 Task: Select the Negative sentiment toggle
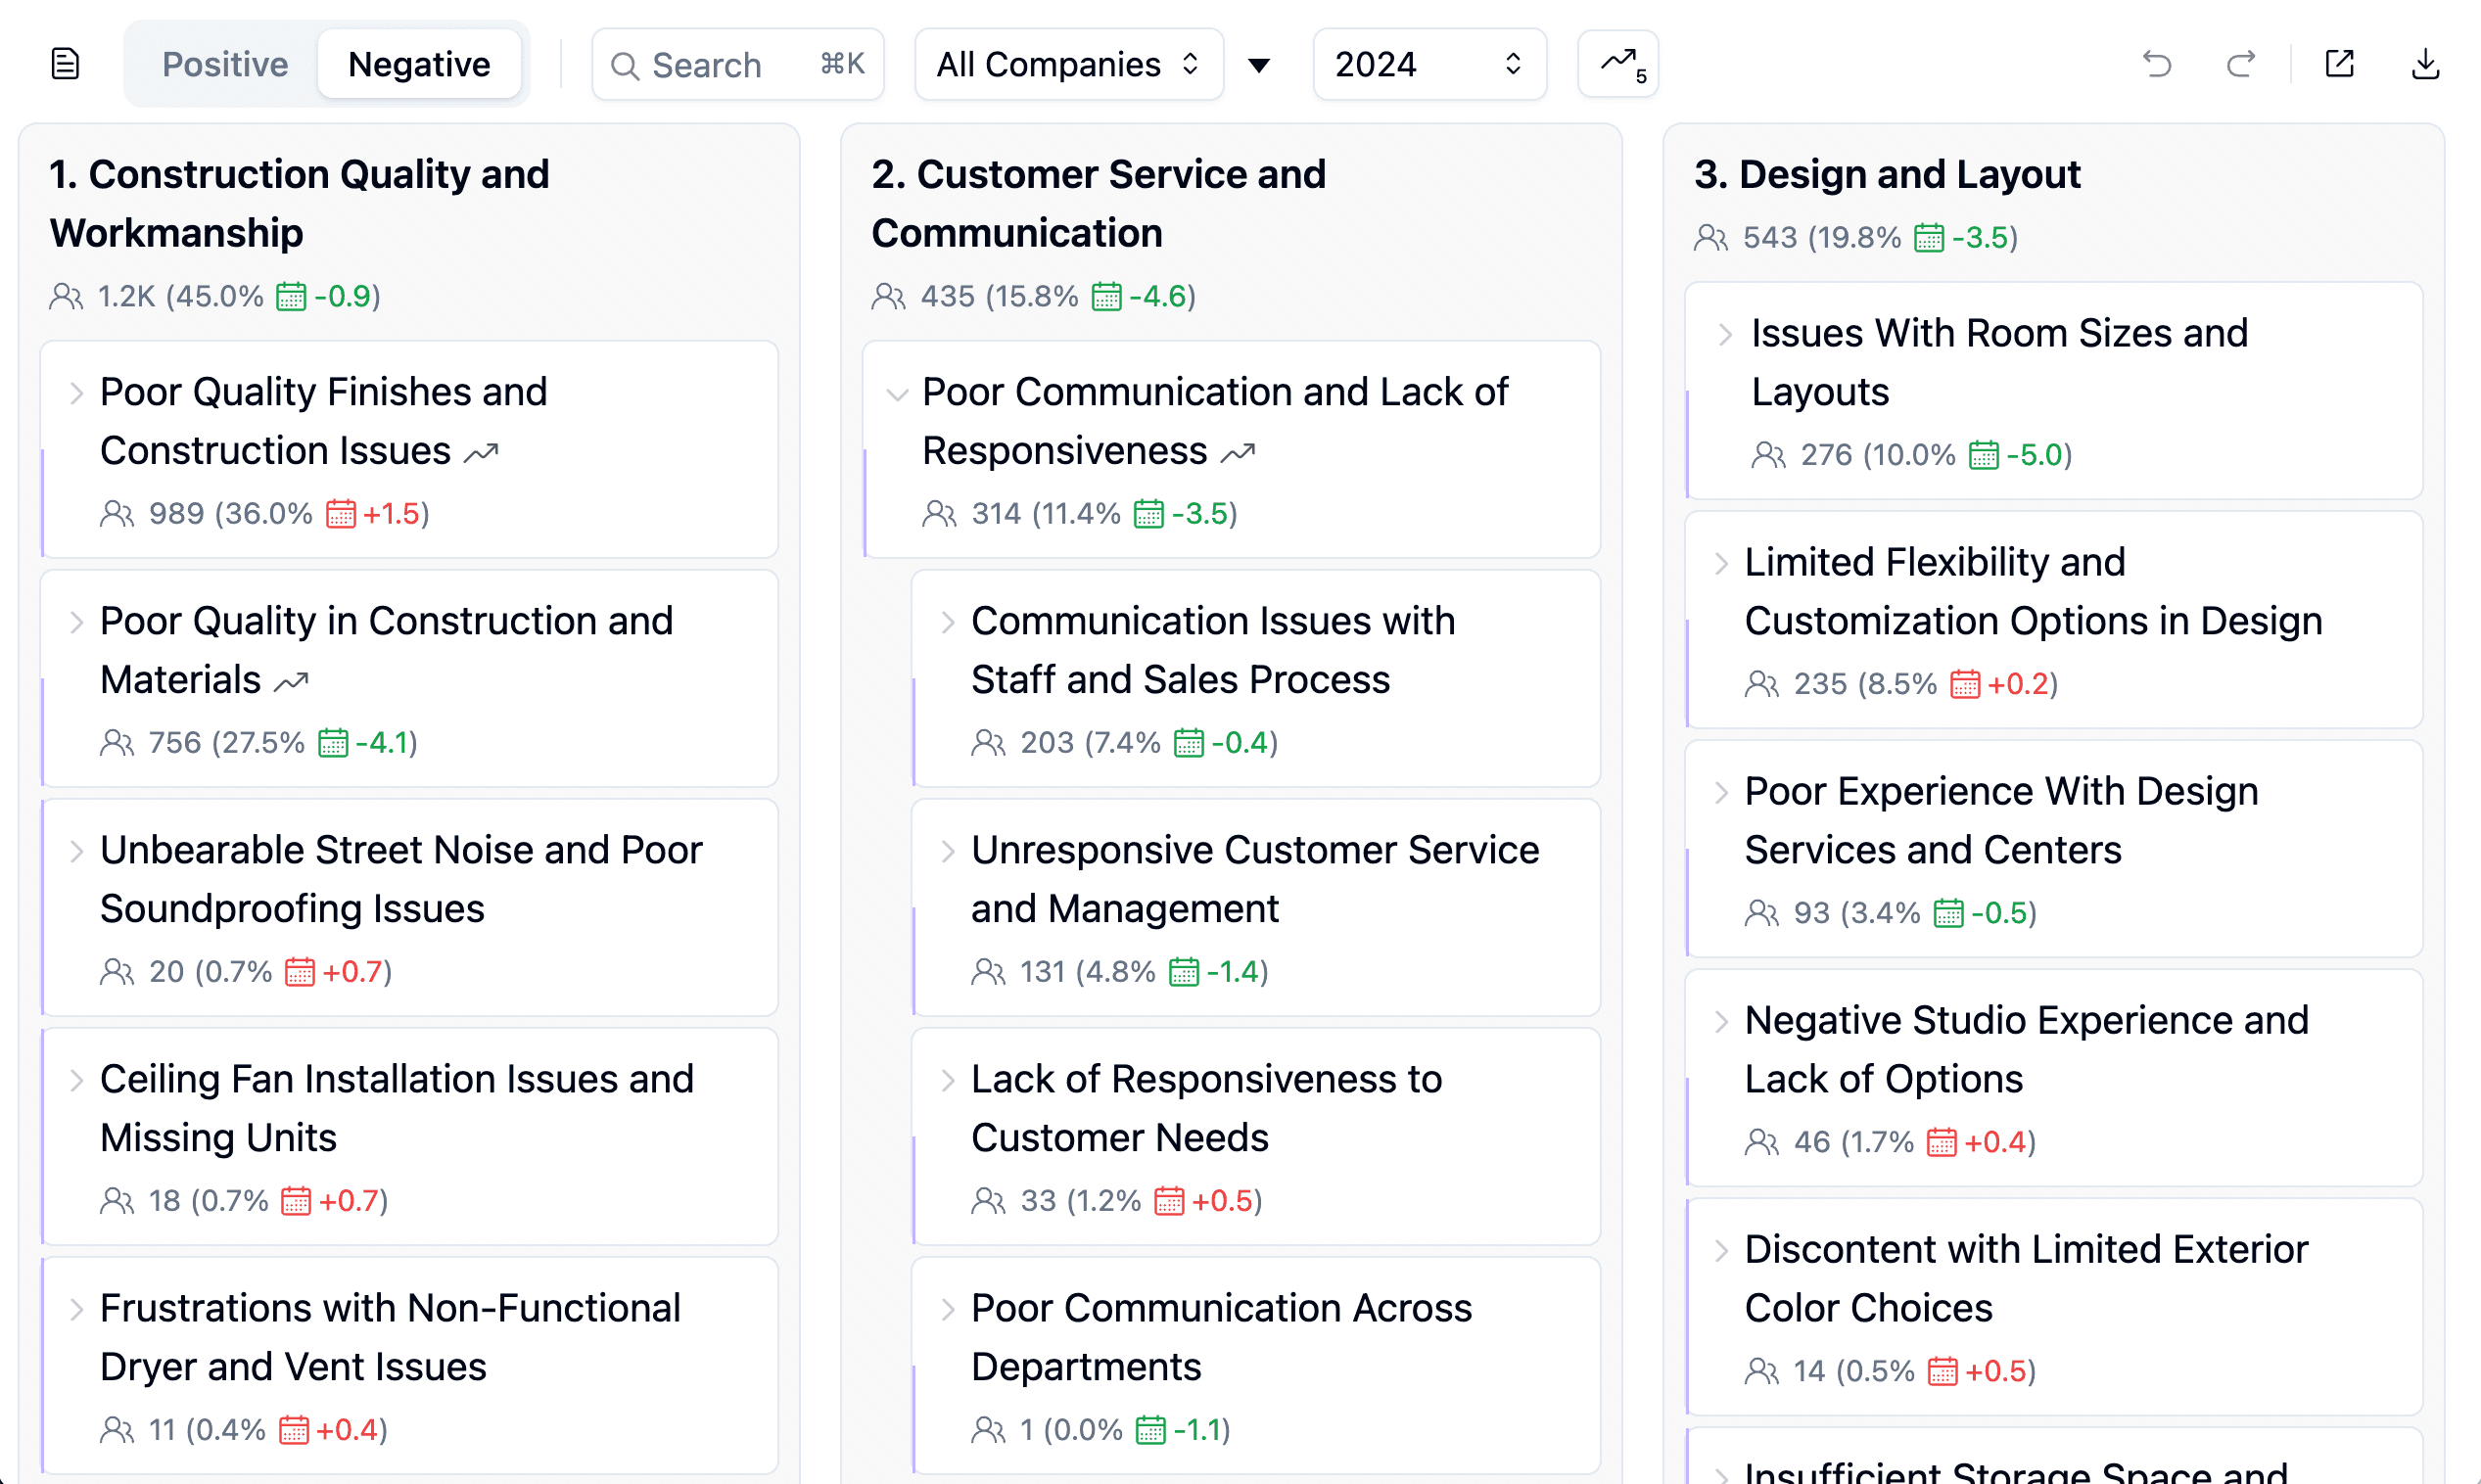point(419,64)
